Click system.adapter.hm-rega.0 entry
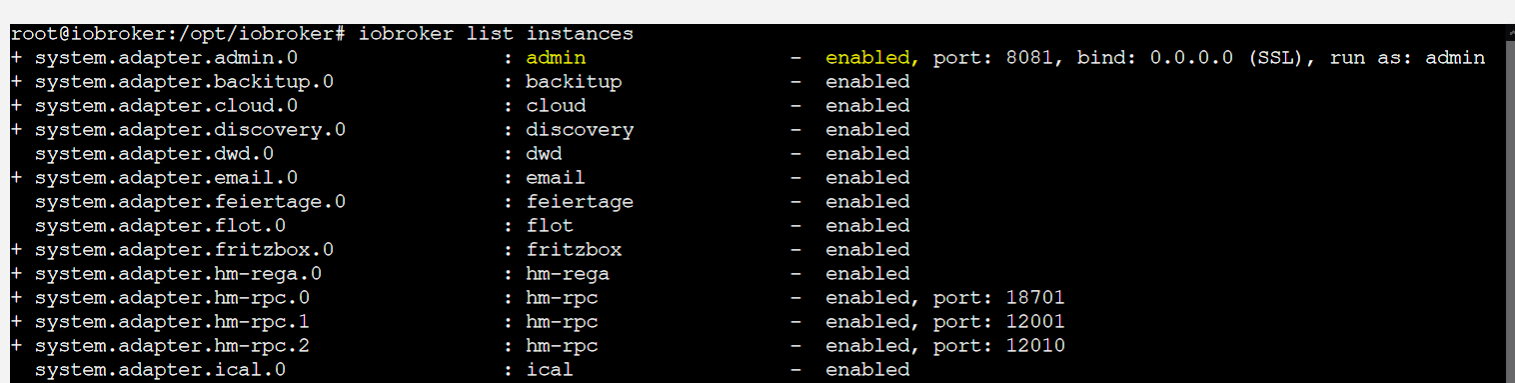1515x383 pixels. [x=178, y=274]
